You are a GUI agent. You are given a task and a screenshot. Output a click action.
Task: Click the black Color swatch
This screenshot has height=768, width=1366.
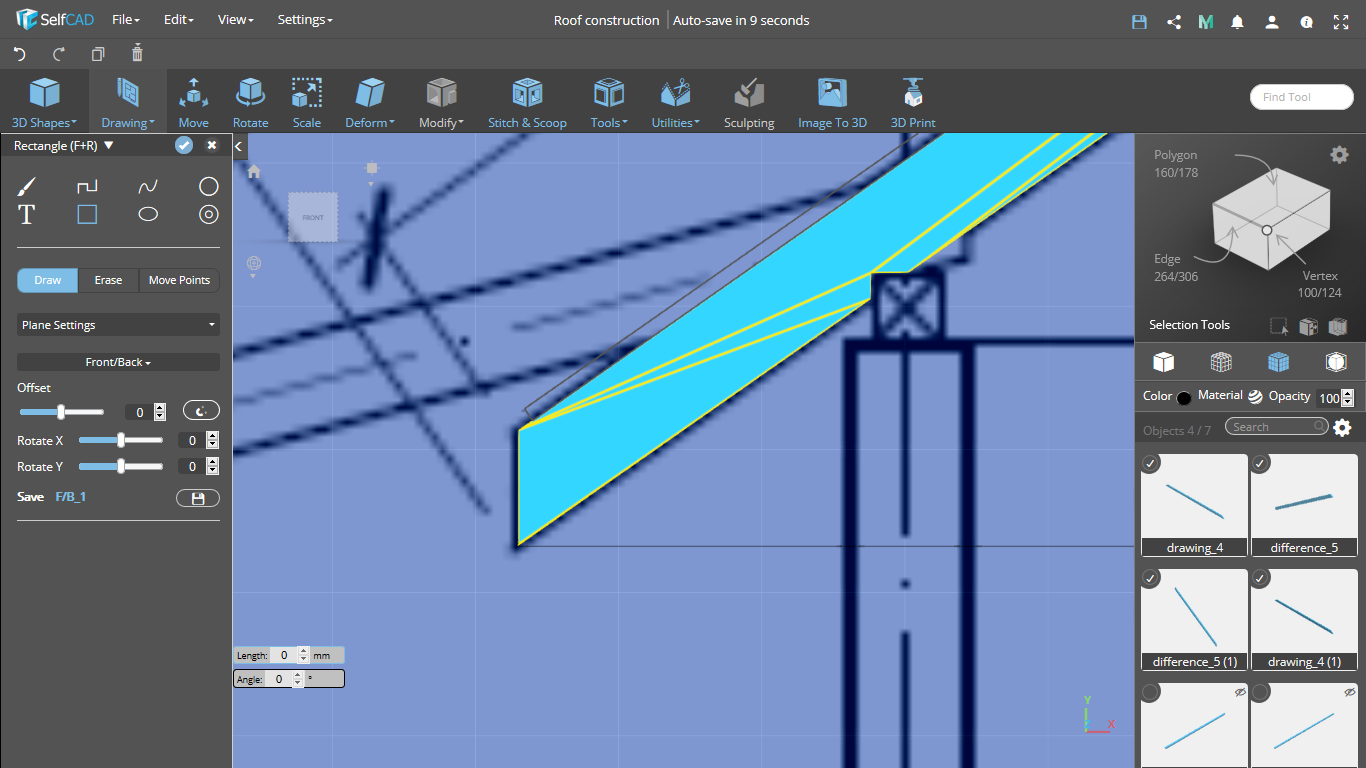click(x=1184, y=398)
